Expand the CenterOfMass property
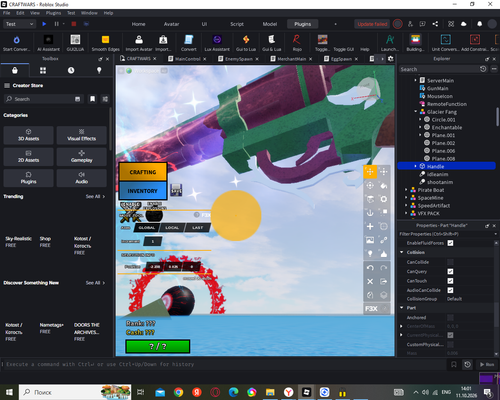This screenshot has height=400, width=500. (x=401, y=326)
